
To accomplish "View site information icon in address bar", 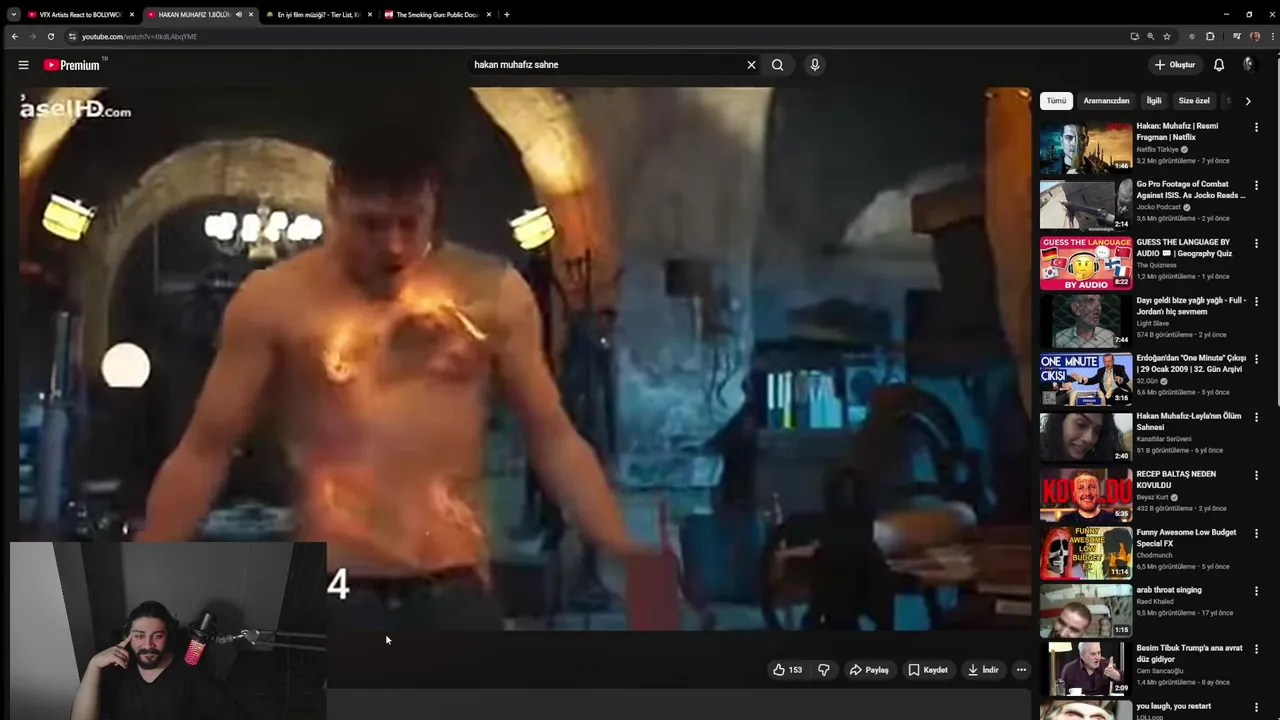I will point(72,37).
